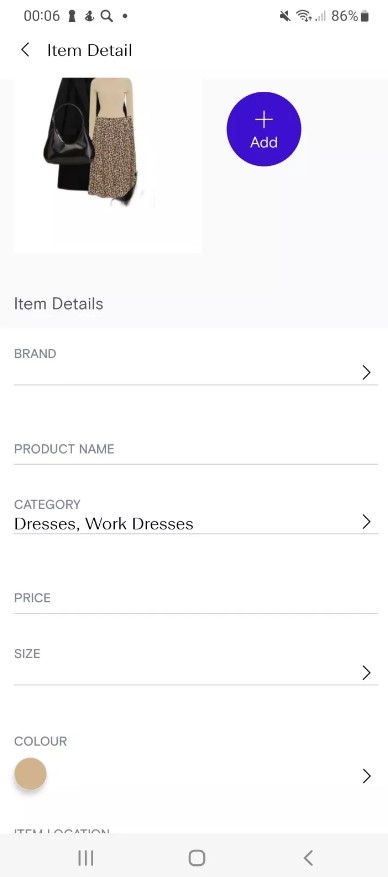Tap the back arrow beside Item Detail
Screen dimensions: 388x877
[25, 50]
